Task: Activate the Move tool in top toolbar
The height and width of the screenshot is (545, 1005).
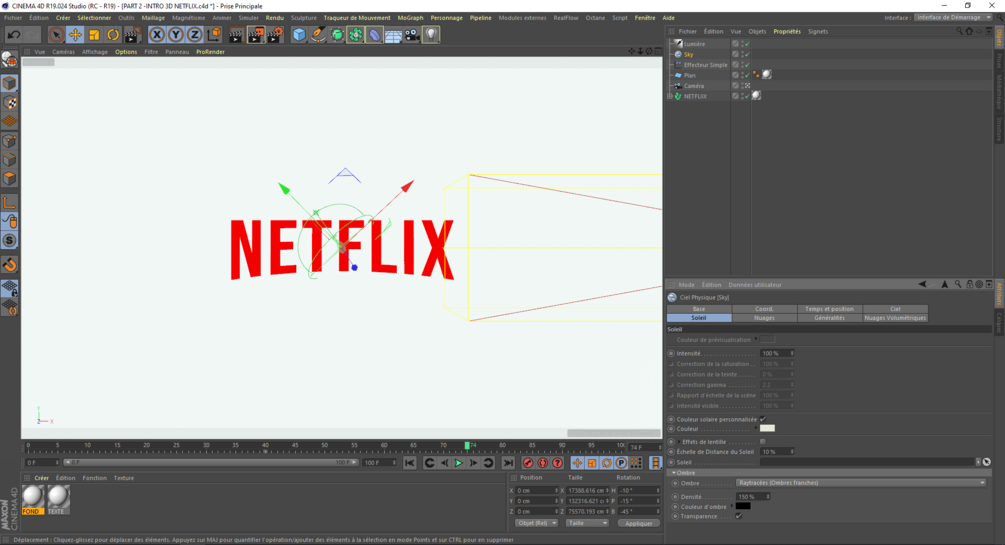Action: [x=75, y=35]
